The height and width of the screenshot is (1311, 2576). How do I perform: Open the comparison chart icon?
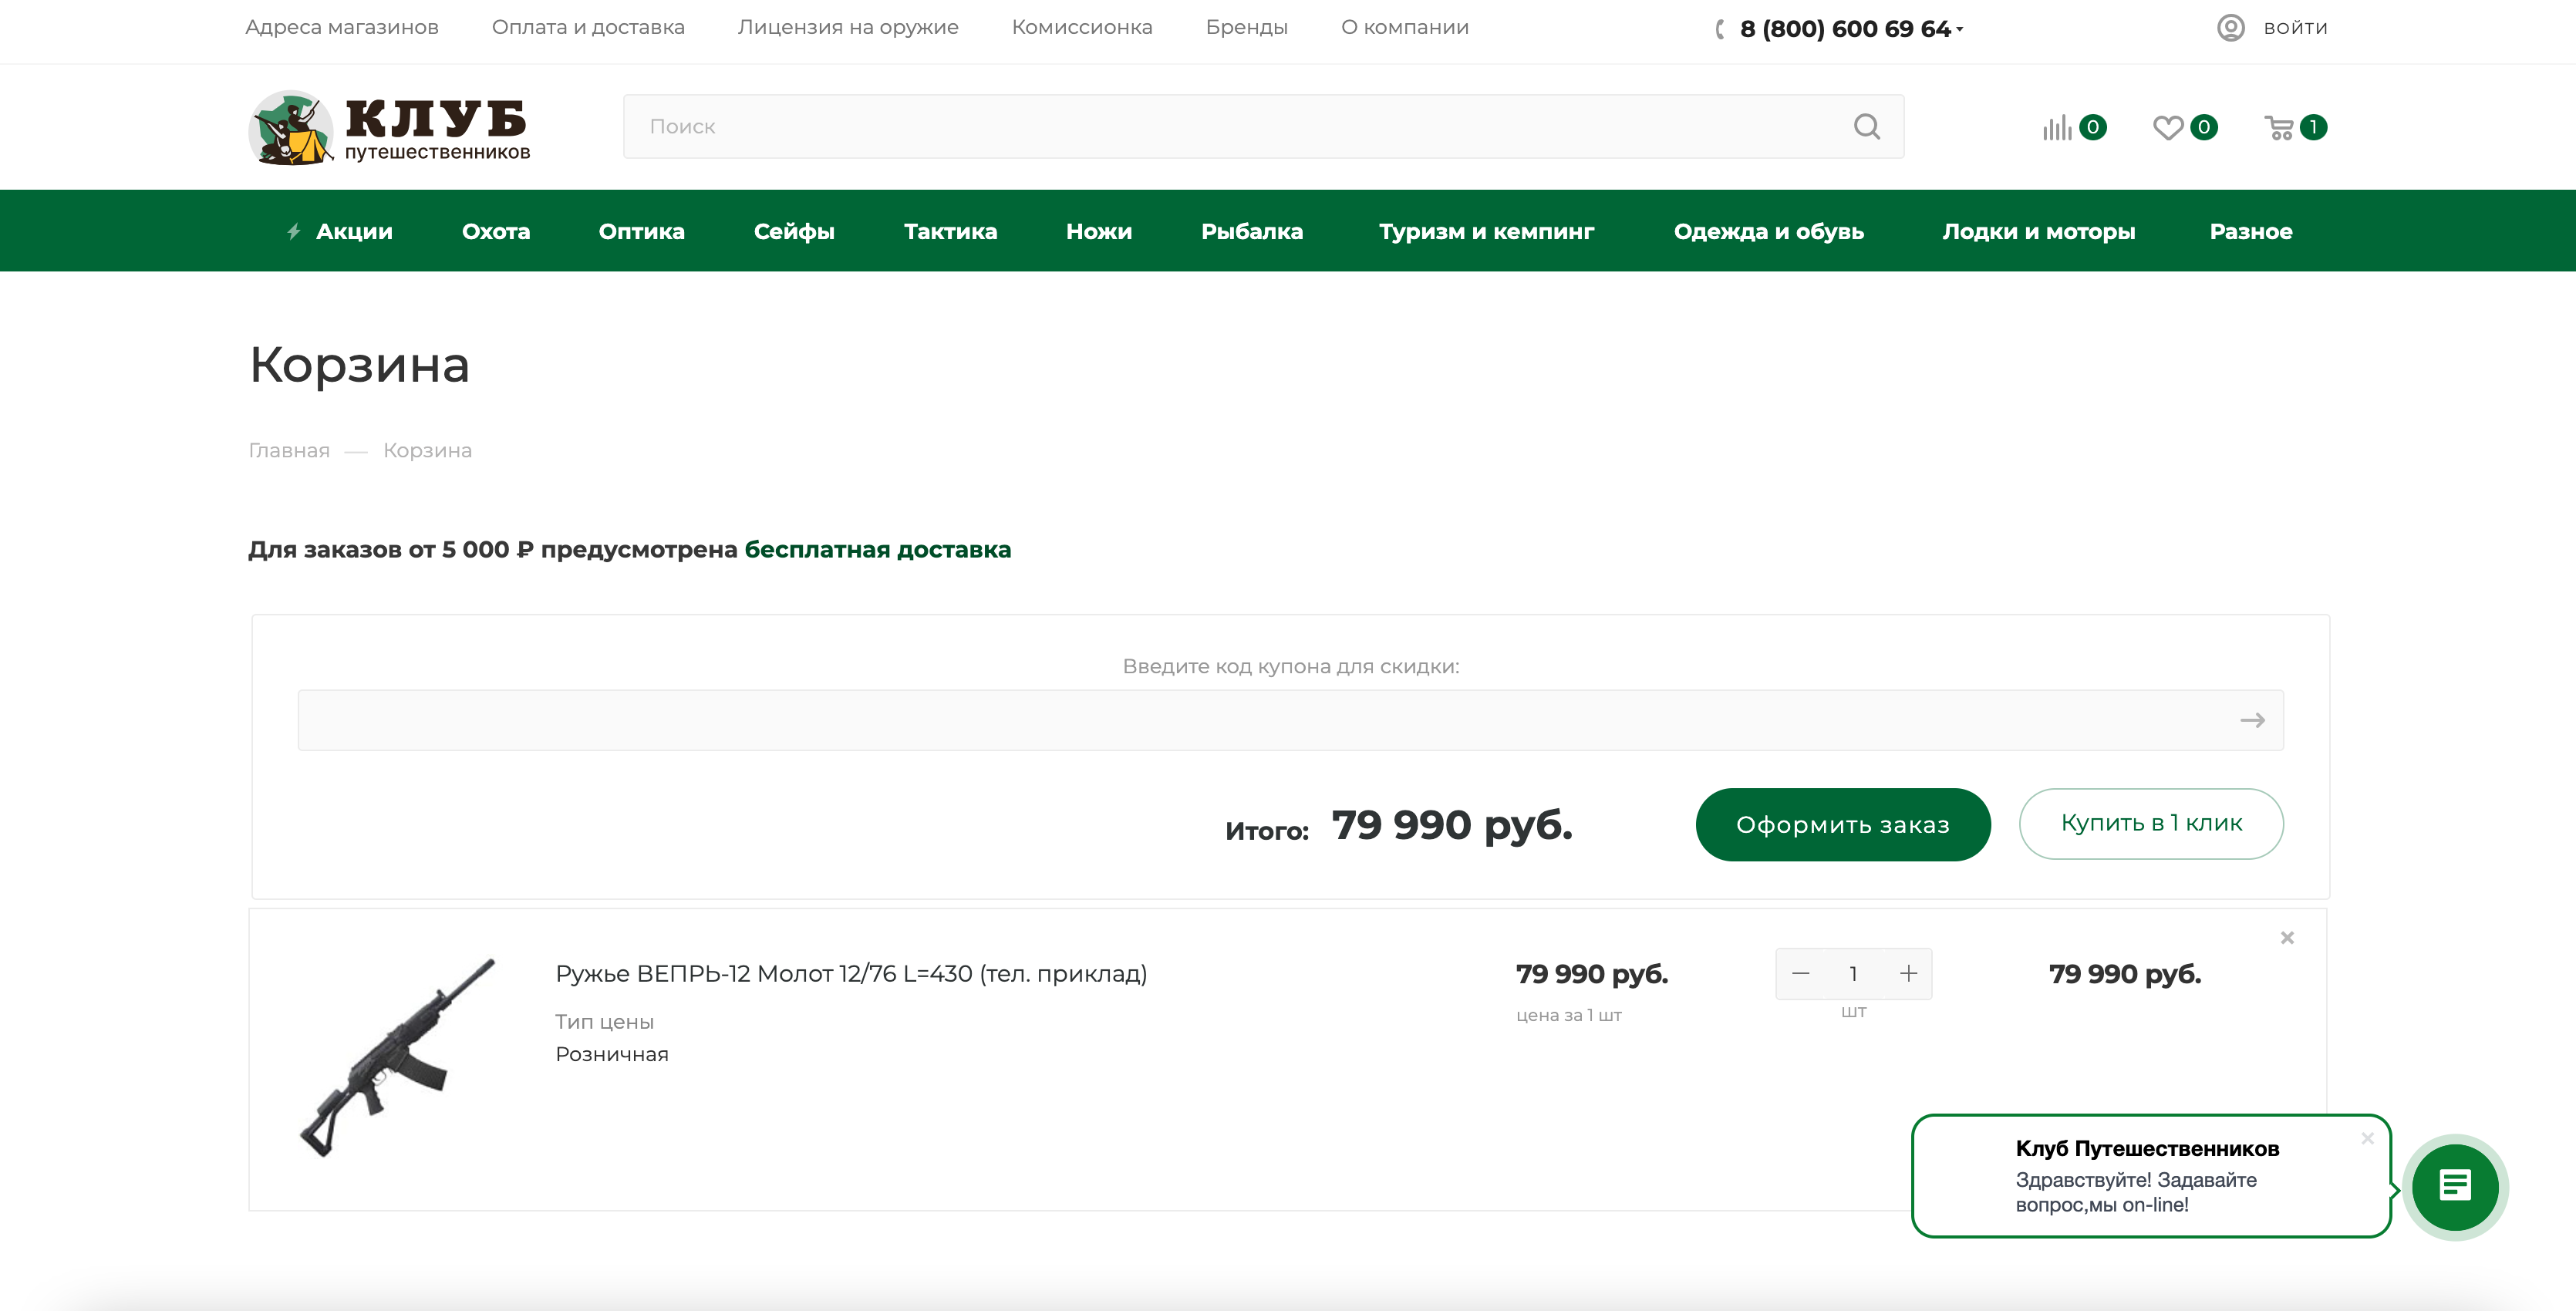point(2057,128)
